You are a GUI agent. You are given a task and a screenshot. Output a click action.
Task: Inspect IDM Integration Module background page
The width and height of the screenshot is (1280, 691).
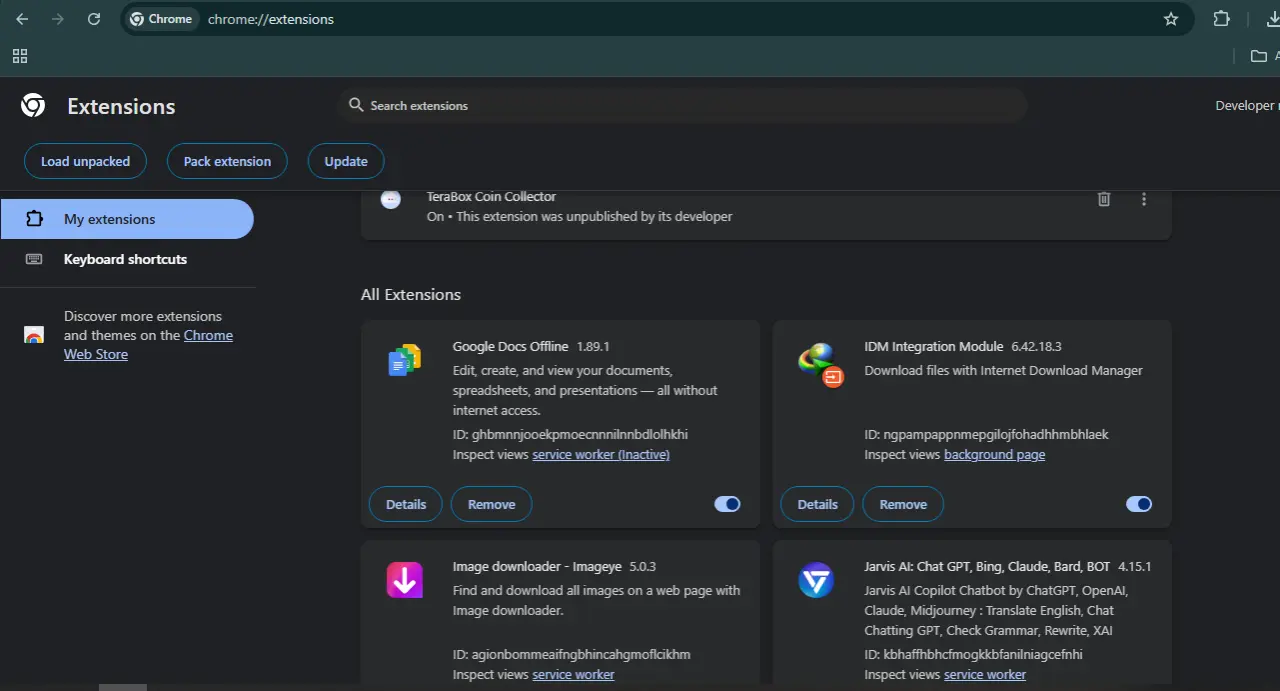[994, 454]
